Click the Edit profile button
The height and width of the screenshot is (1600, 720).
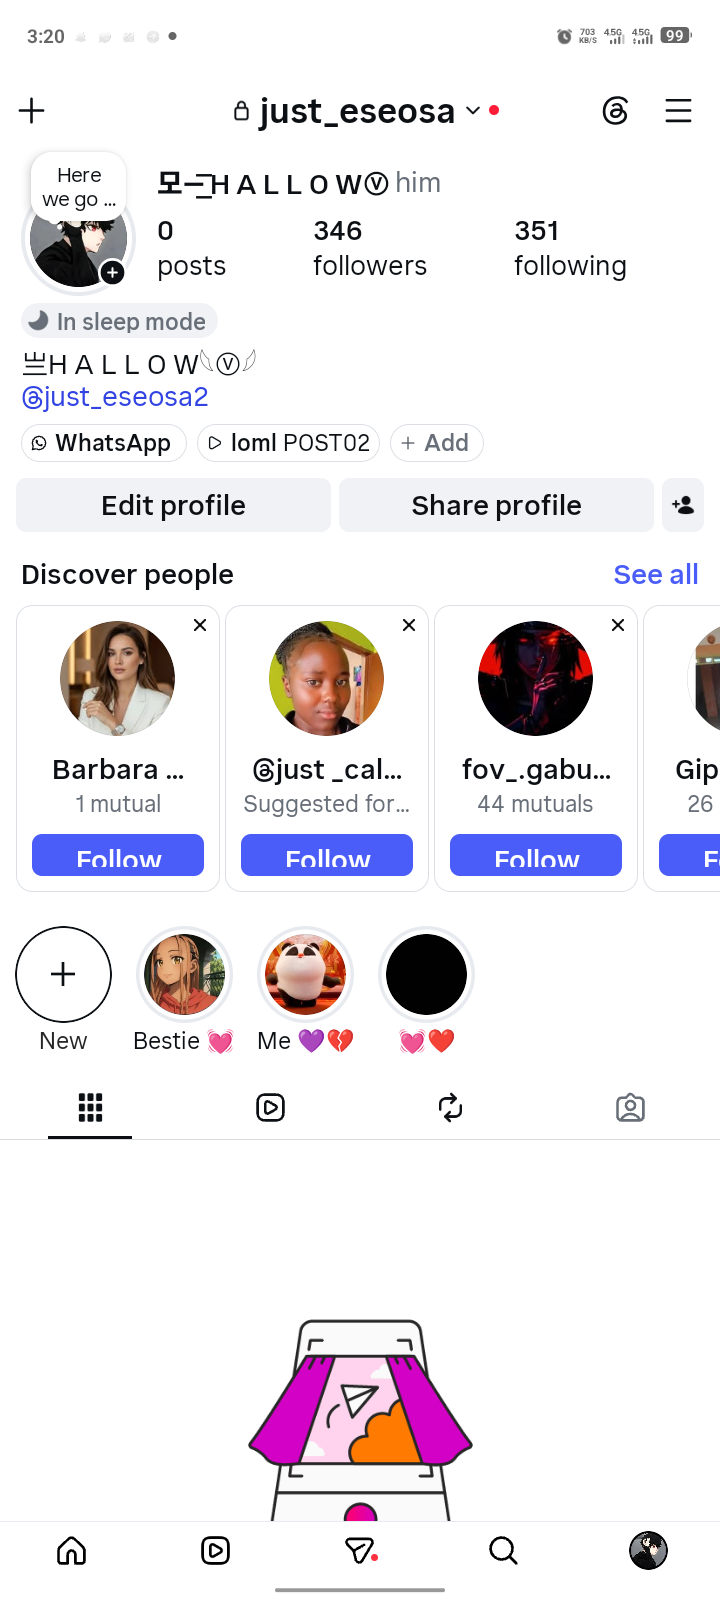coord(173,505)
